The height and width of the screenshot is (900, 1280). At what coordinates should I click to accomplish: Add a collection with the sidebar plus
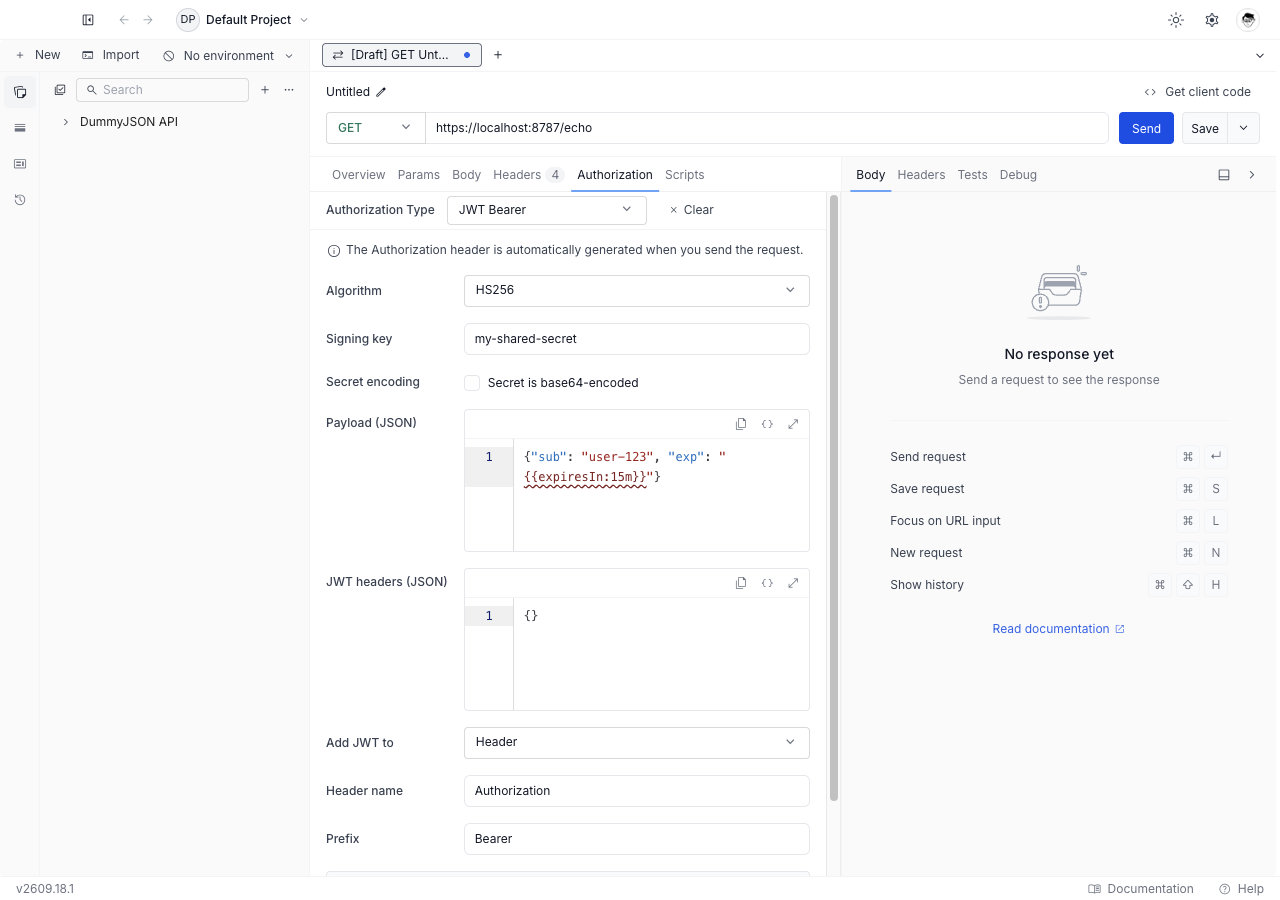point(265,90)
